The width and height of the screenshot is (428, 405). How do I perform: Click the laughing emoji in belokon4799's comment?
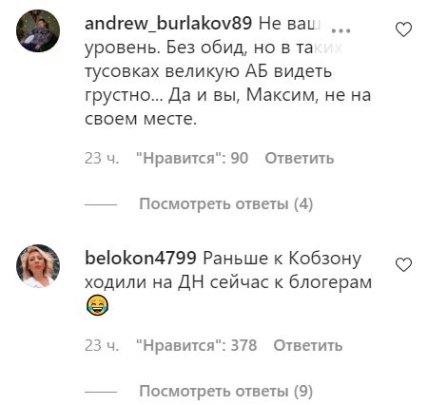point(97,306)
